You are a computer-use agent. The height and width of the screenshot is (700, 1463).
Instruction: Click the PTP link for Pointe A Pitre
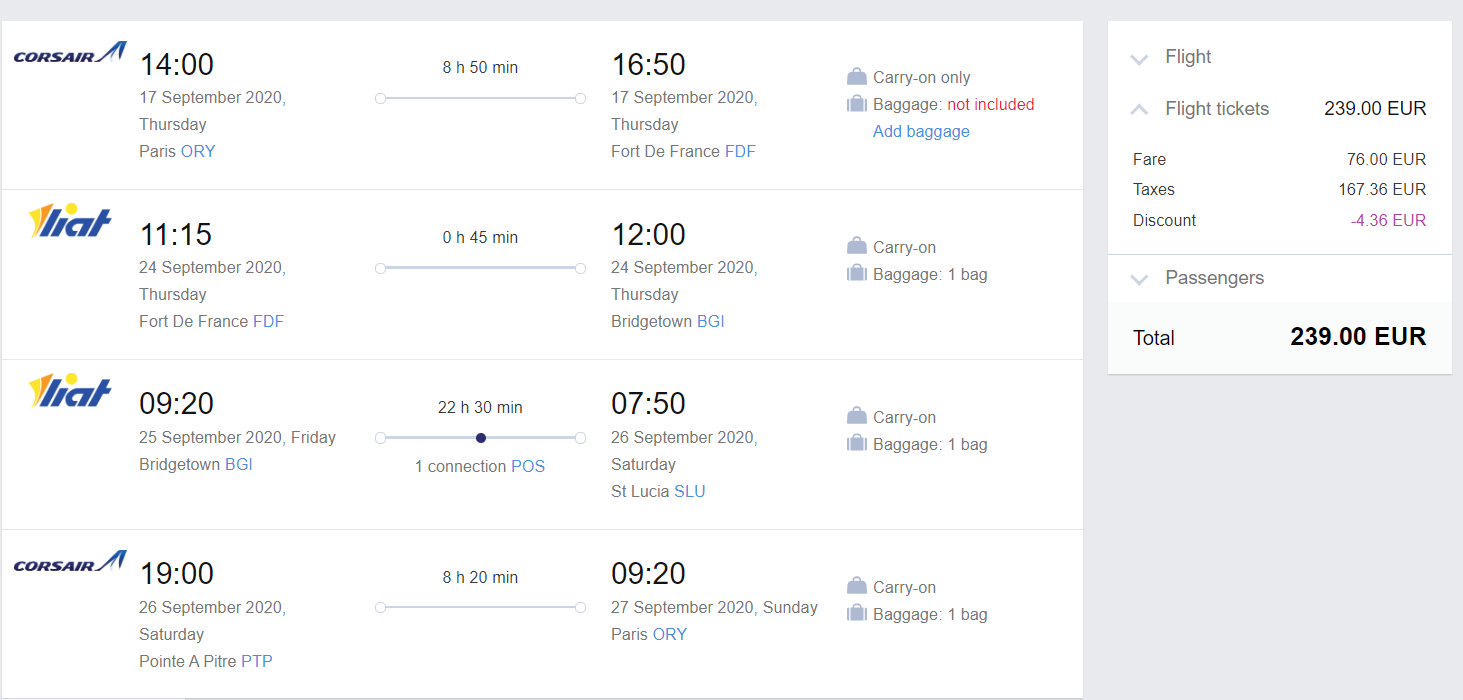(x=257, y=661)
